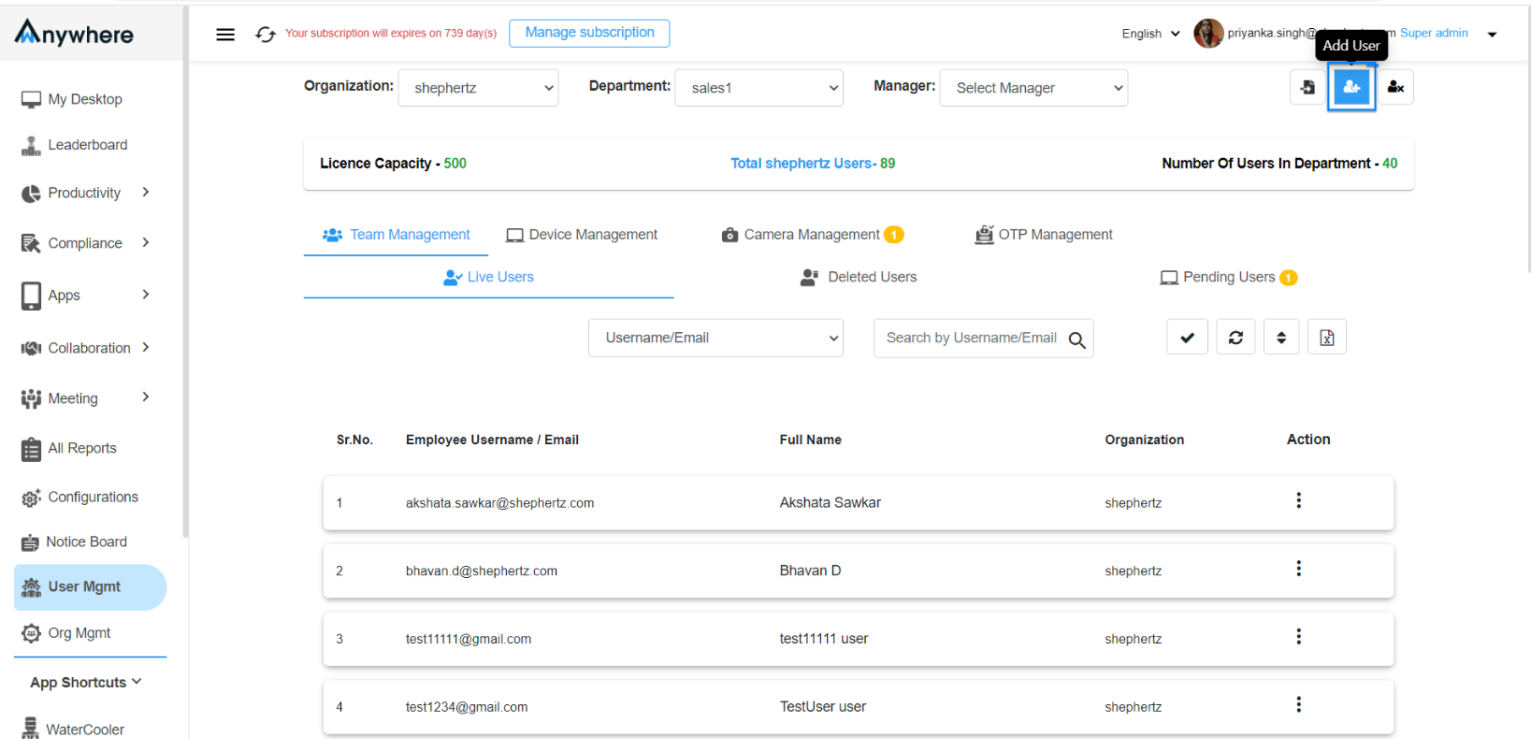
Task: Open the English language dropdown
Action: (1151, 34)
